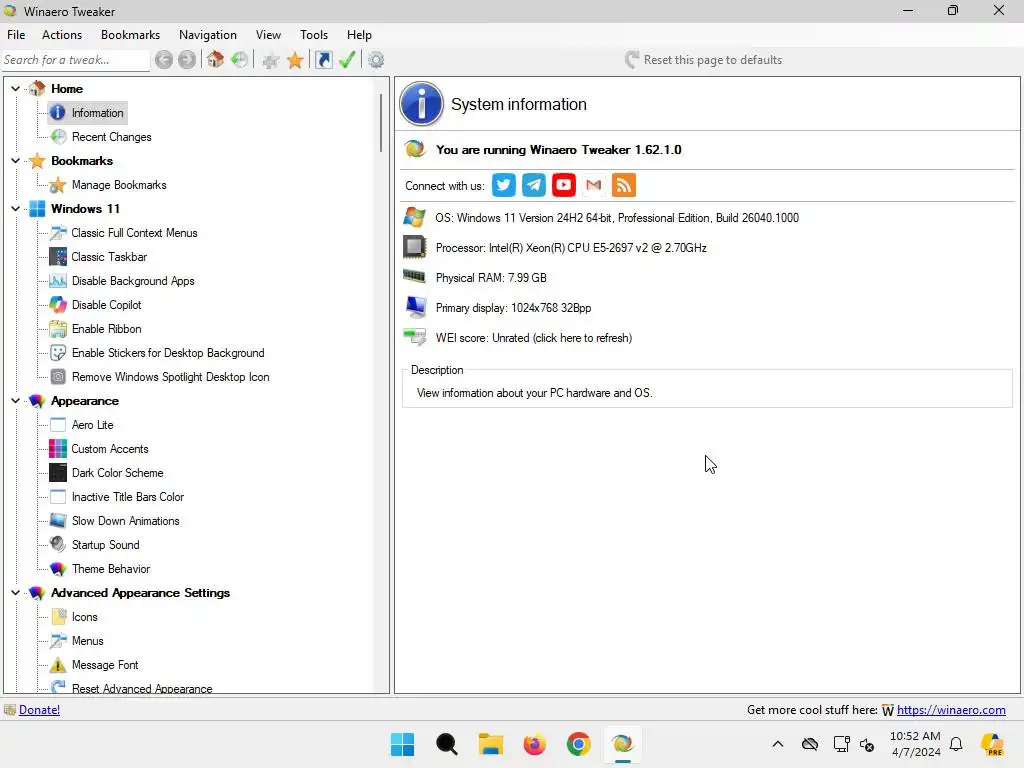Select Dark Color Scheme item
The height and width of the screenshot is (768, 1024).
(118, 473)
